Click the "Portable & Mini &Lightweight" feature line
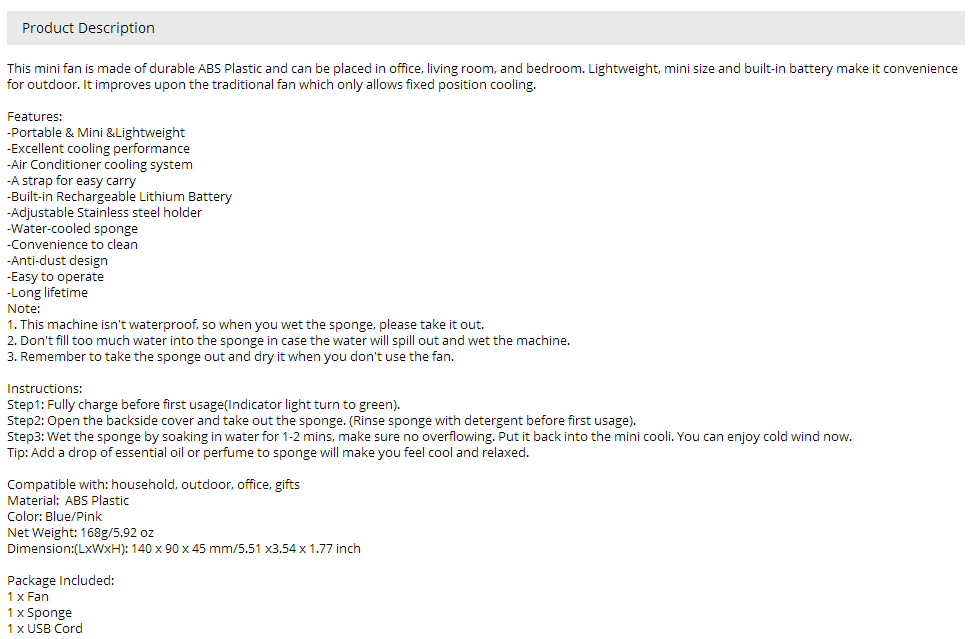974x639 pixels. point(96,133)
